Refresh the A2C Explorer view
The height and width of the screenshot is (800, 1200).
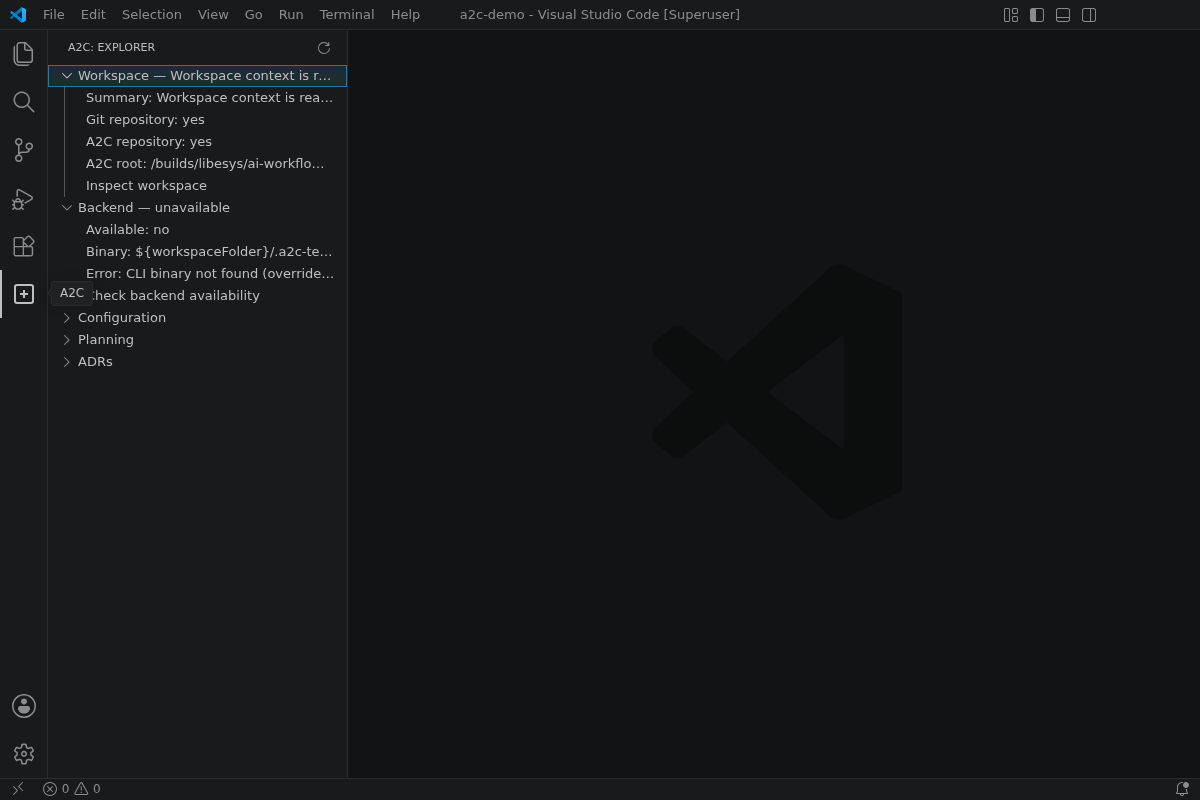click(x=324, y=48)
